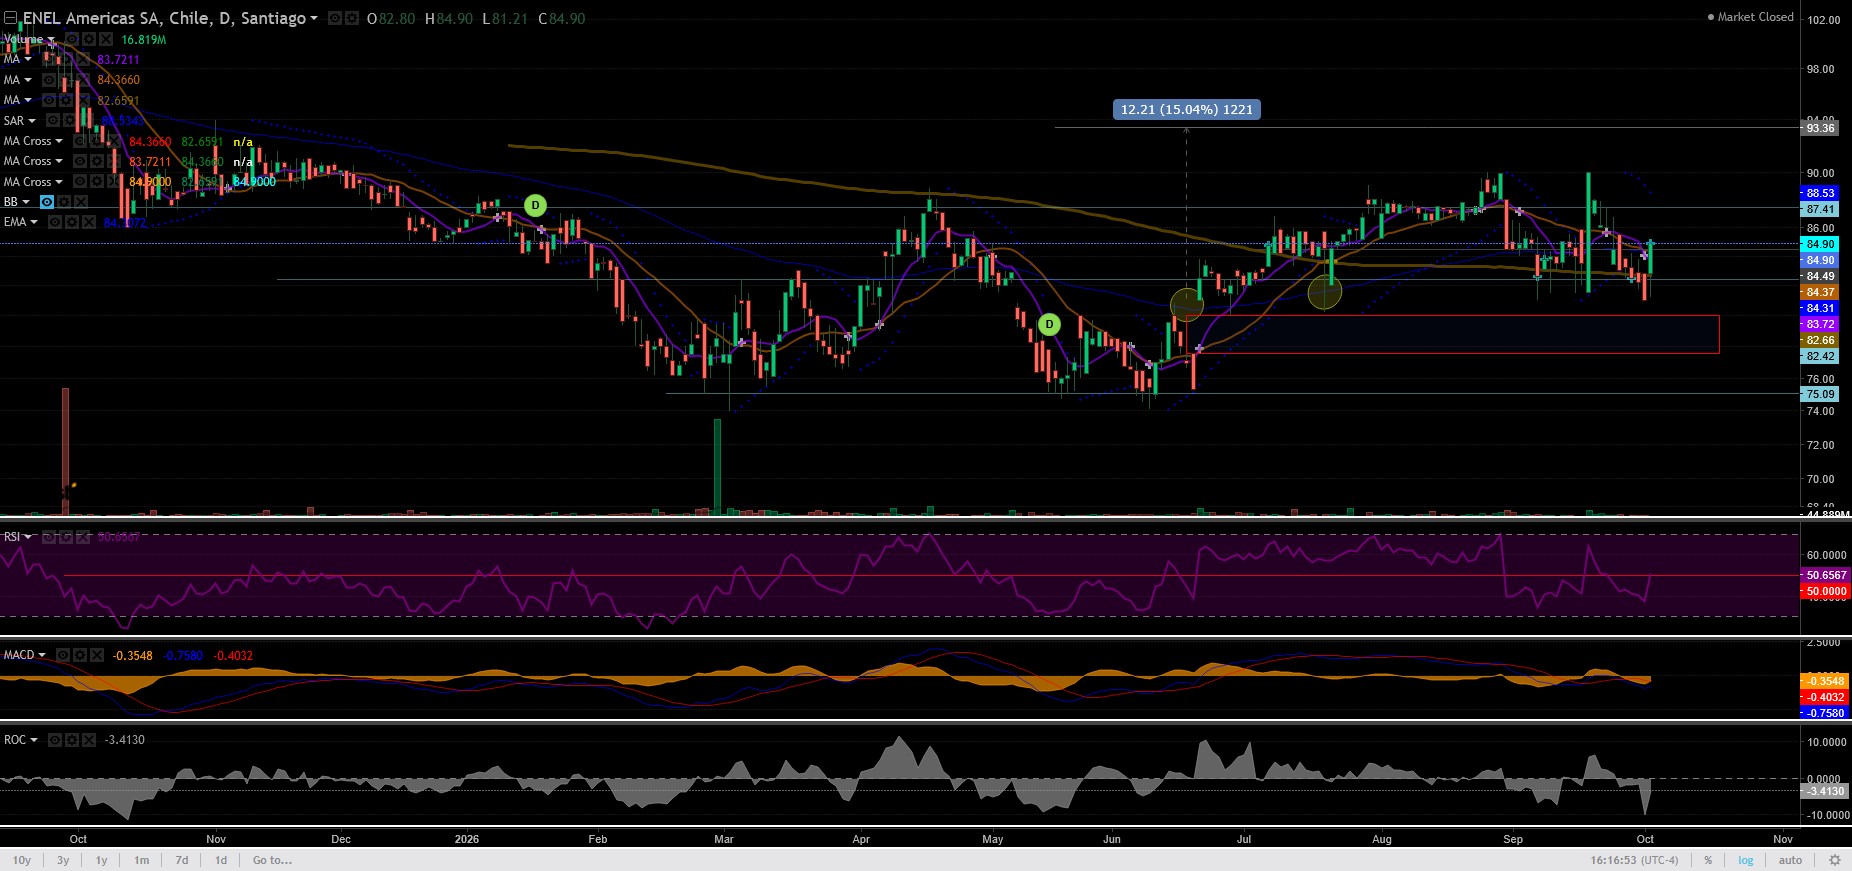Open ROC indicator settings gear
The width and height of the screenshot is (1852, 871).
click(72, 740)
